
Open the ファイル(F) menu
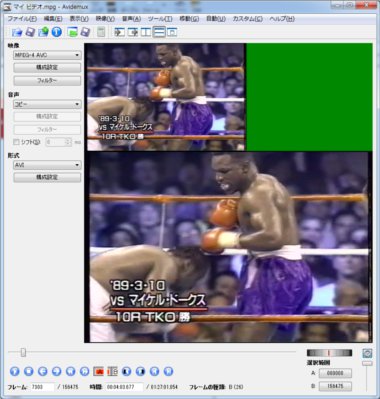coord(22,19)
